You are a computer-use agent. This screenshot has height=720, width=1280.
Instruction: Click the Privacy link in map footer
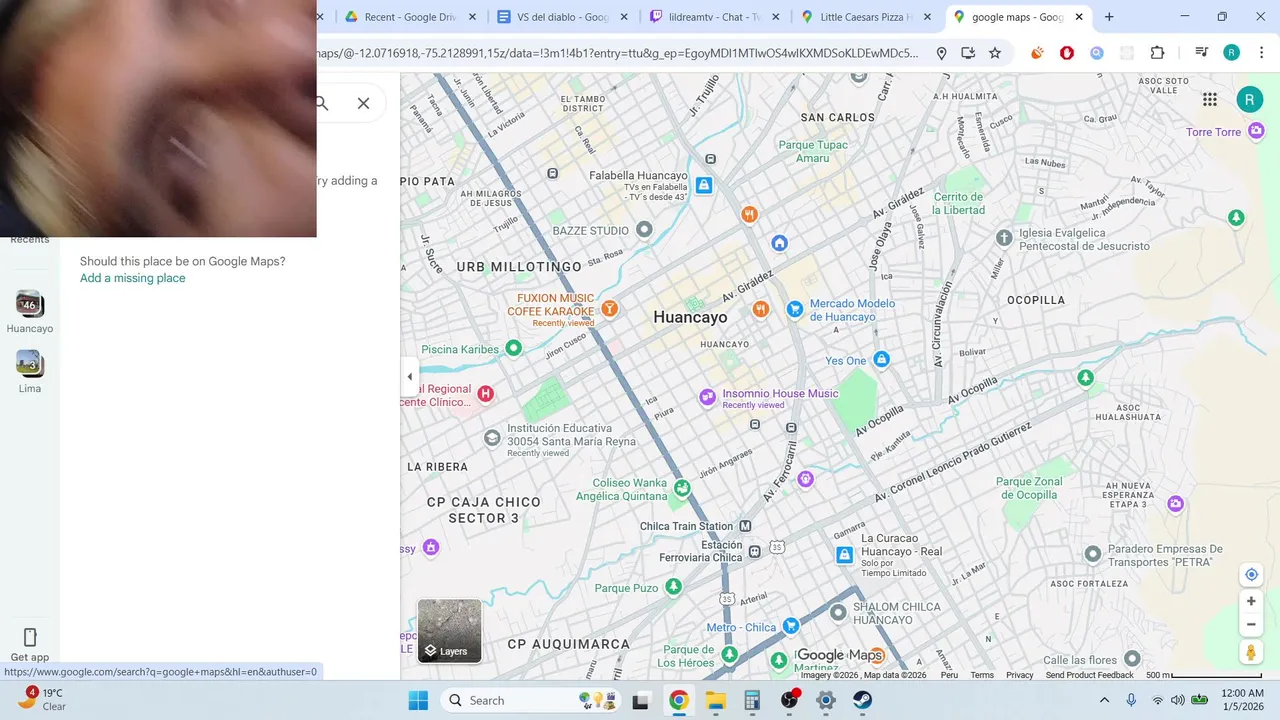(x=1020, y=675)
